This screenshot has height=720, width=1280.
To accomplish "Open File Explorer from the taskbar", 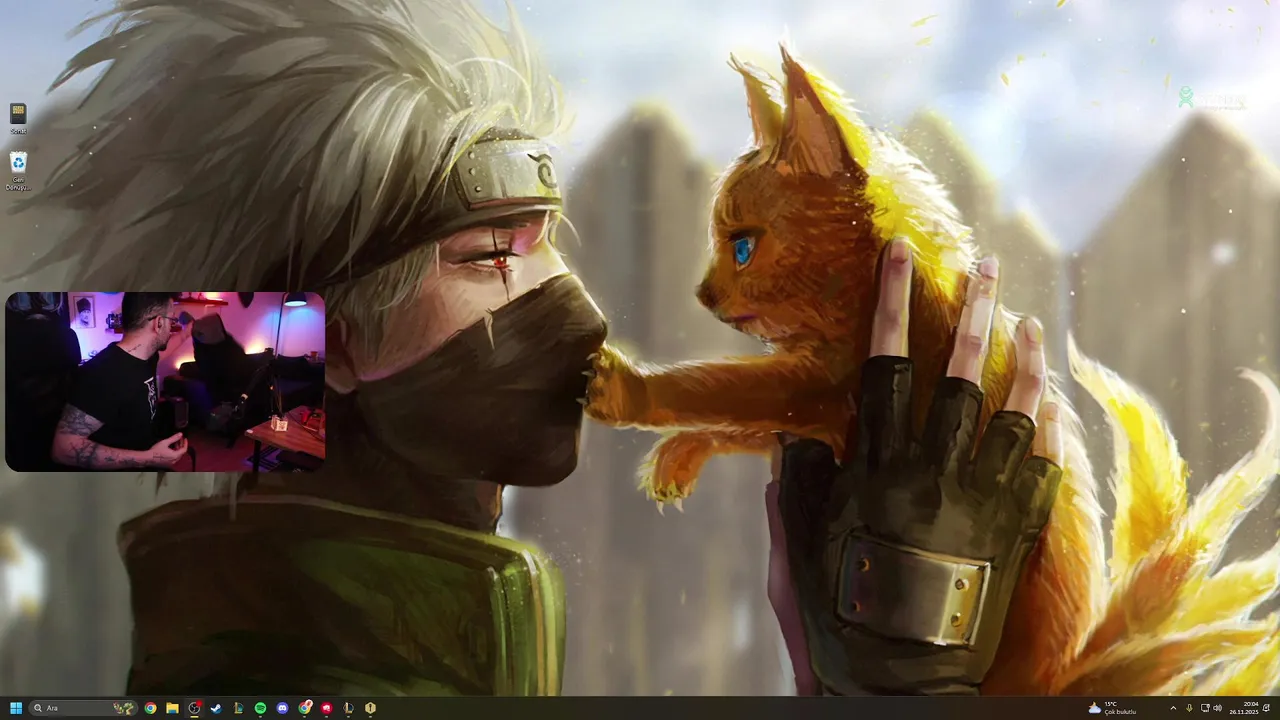I will [172, 708].
